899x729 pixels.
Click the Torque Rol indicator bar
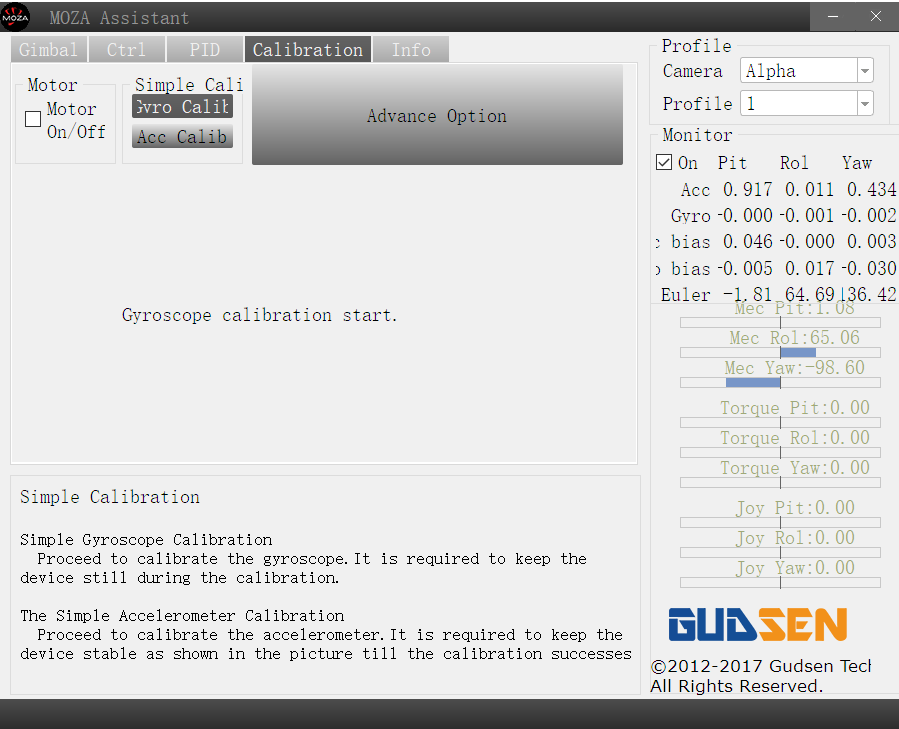(780, 452)
